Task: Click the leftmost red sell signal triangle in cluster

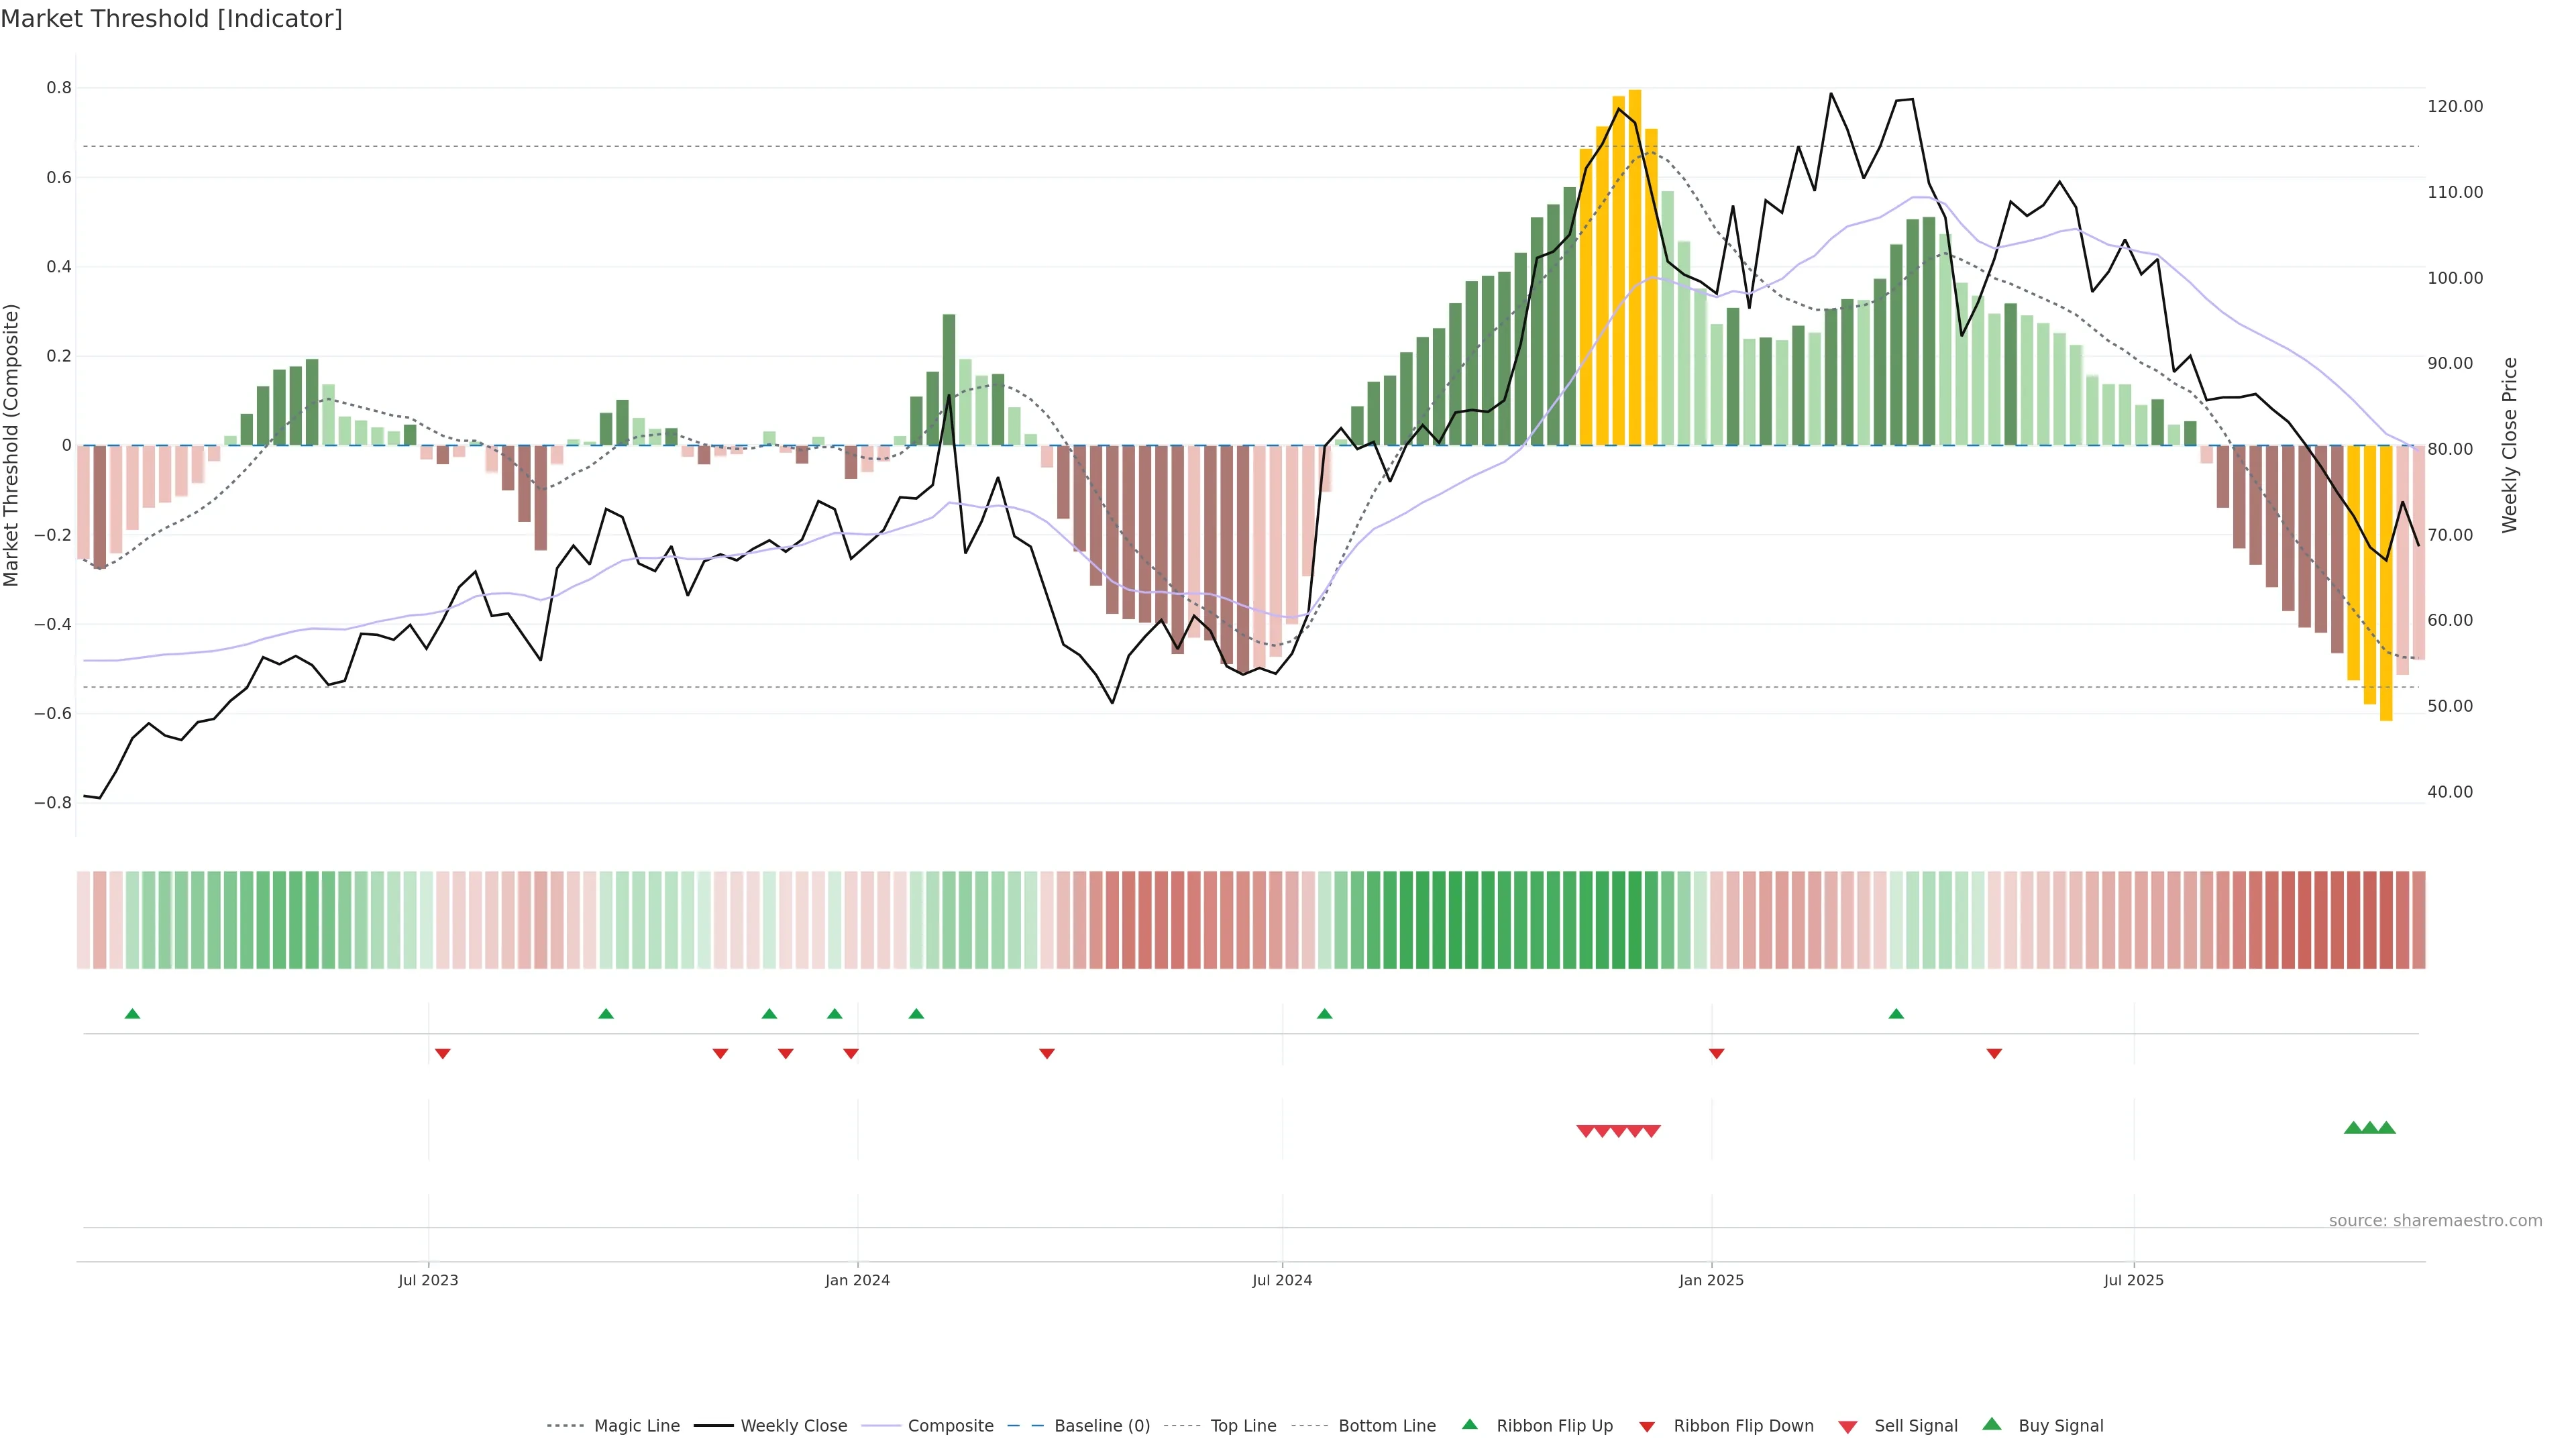Action: [x=1585, y=1131]
